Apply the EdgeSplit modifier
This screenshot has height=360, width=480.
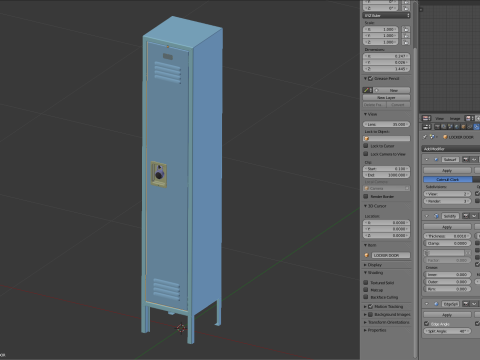pyautogui.click(x=447, y=315)
